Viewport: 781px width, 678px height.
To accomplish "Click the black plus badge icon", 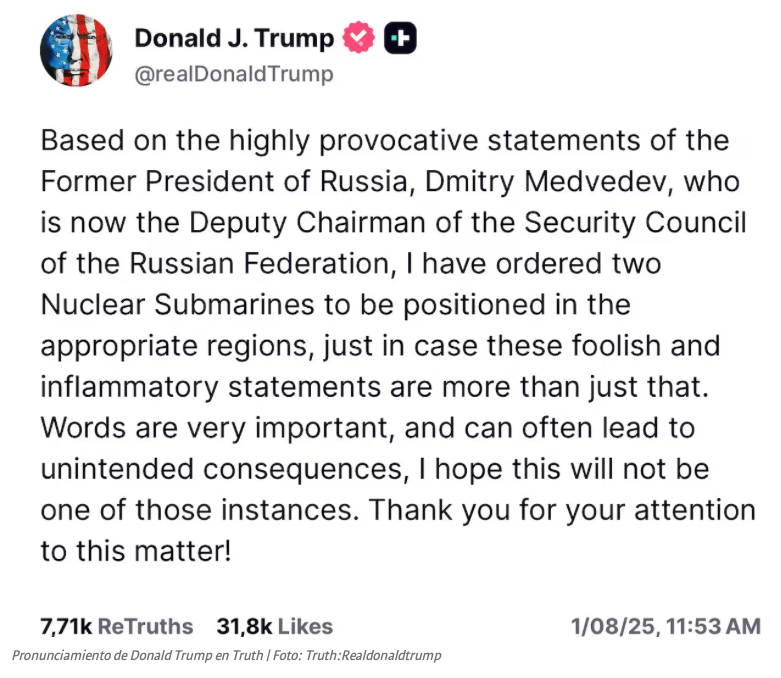I will pyautogui.click(x=400, y=38).
